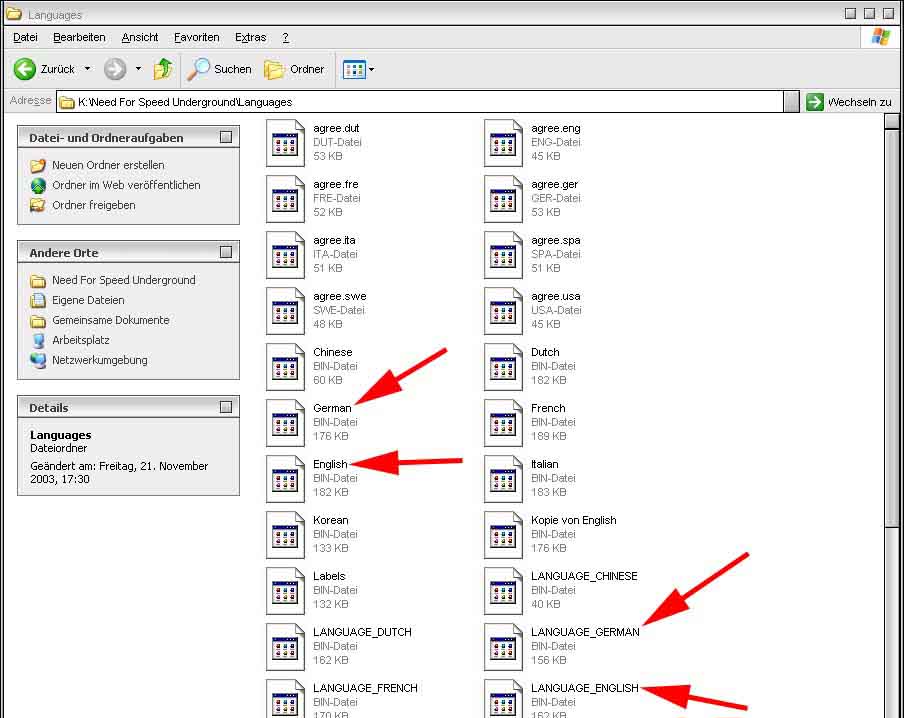Click the Wechseln zu go button
This screenshot has width=904, height=718.
[x=849, y=102]
